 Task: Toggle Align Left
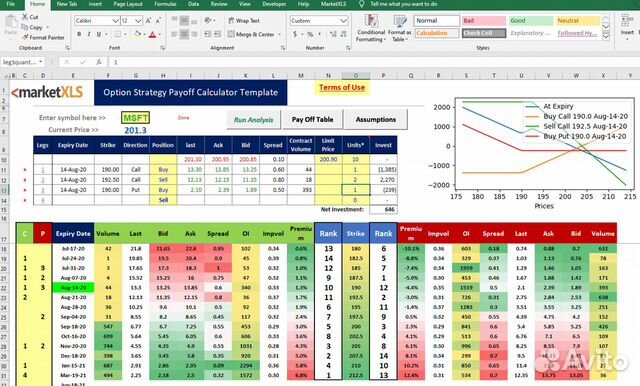click(x=175, y=34)
